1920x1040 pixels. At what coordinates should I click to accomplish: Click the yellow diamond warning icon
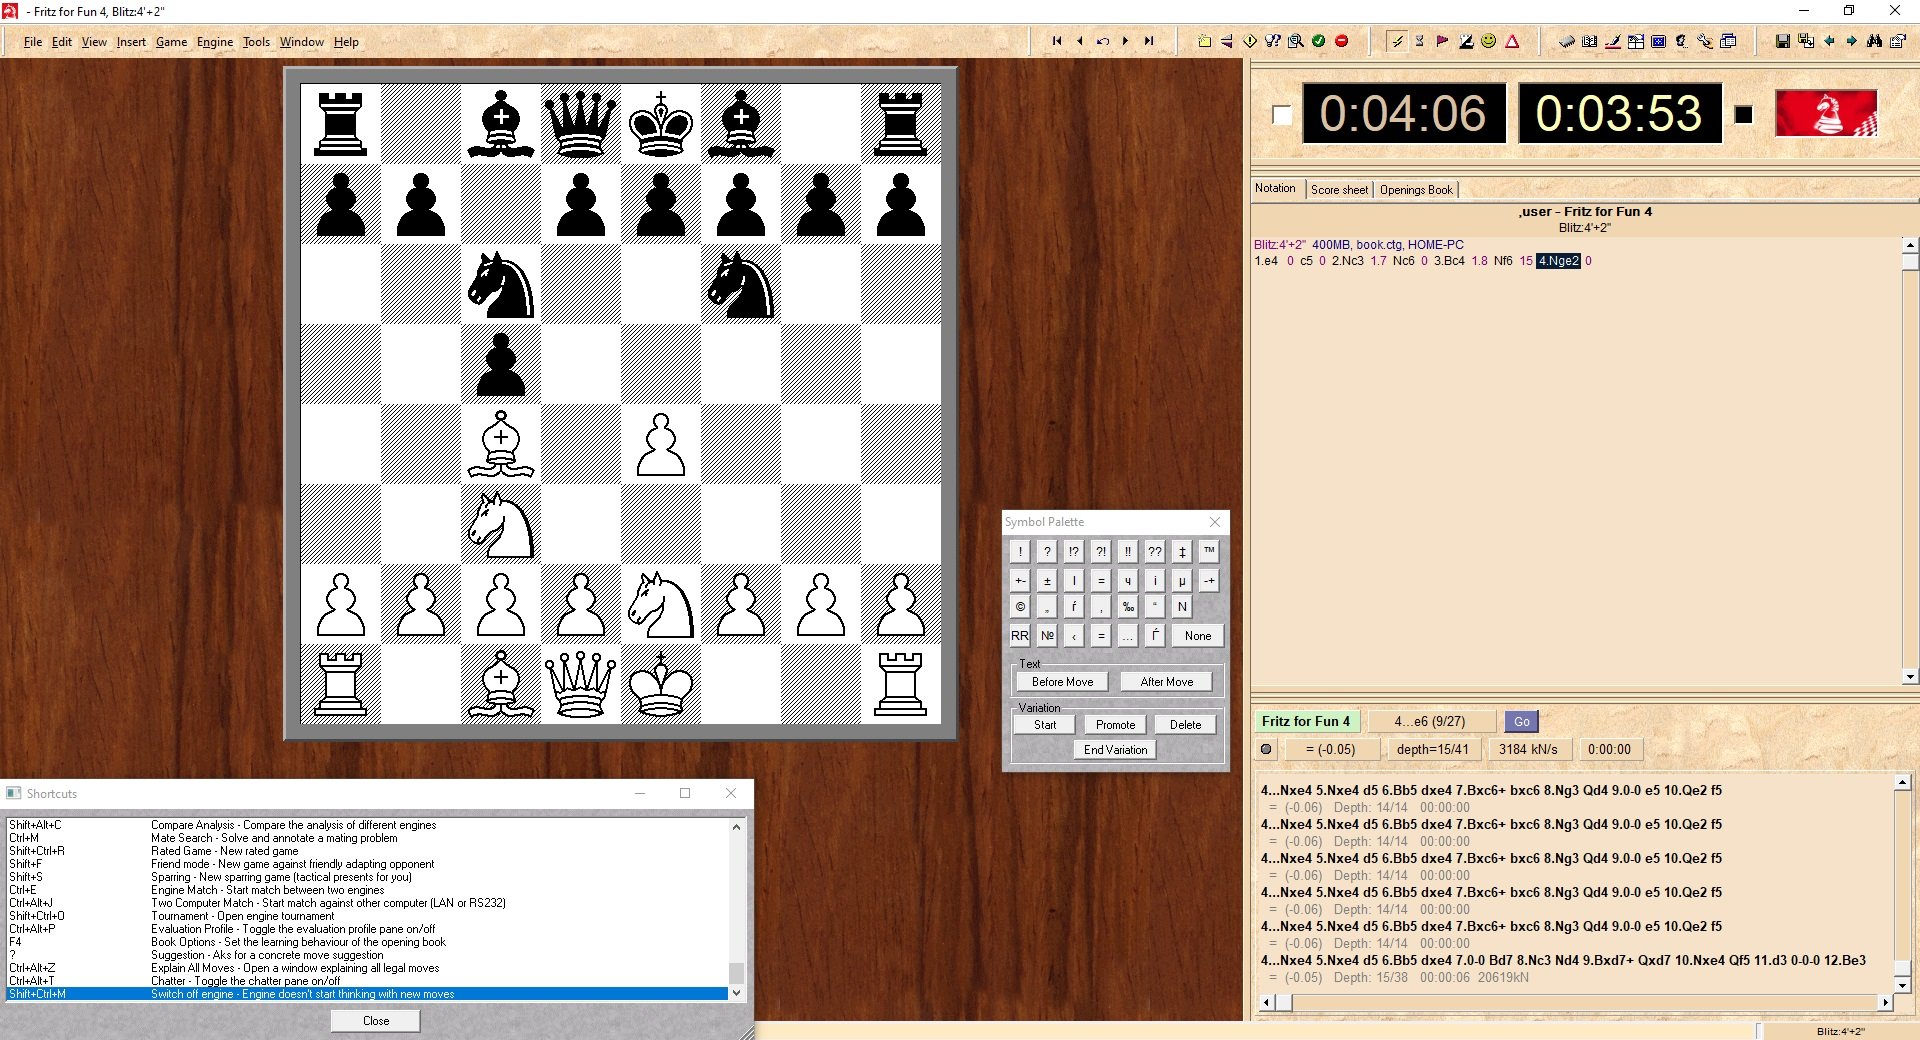[1250, 41]
